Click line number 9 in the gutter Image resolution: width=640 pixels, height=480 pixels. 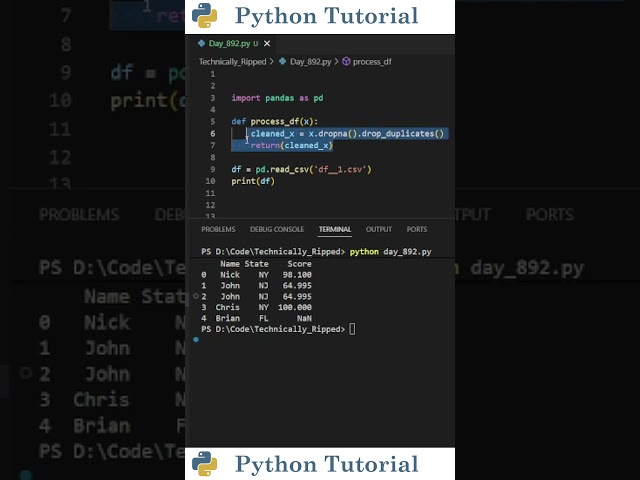coord(213,169)
